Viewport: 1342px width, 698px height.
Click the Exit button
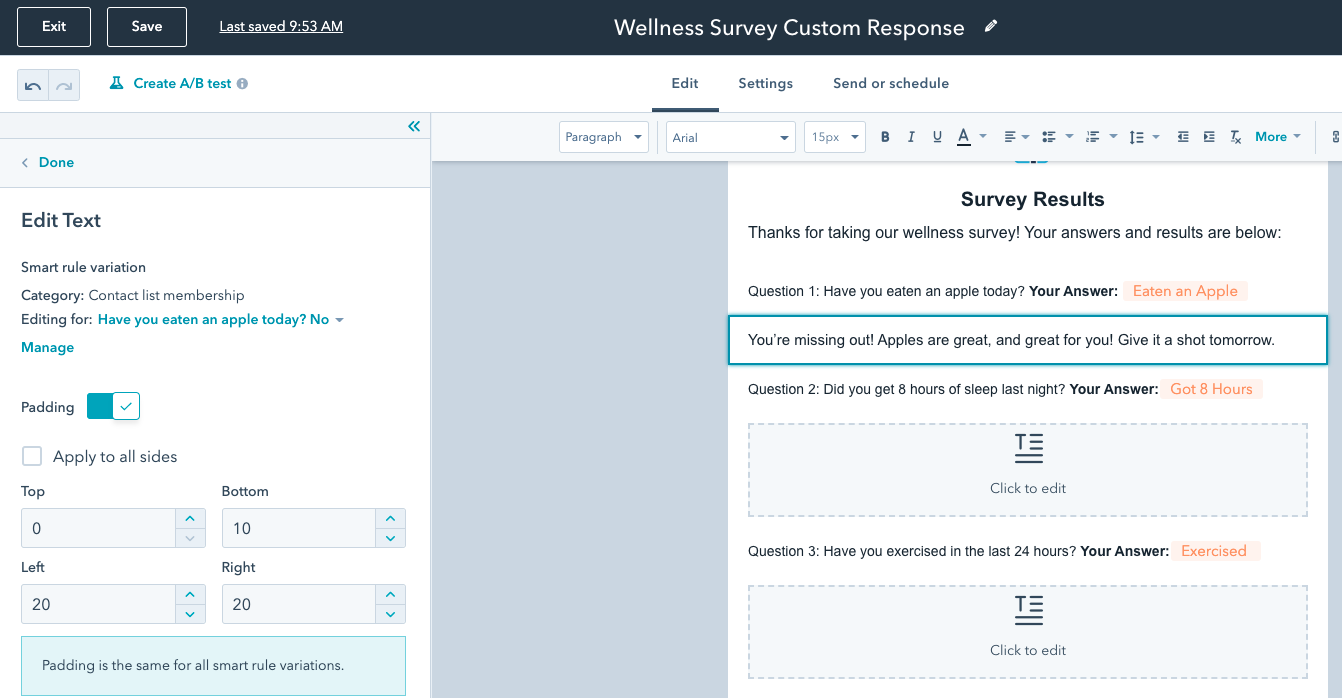click(x=54, y=27)
